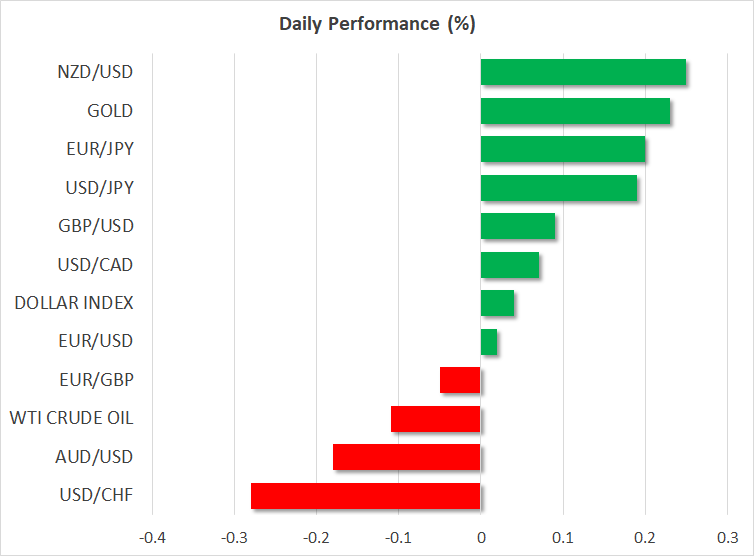Select the -0.4 axis tick label
Screen dimensions: 754x556
point(151,537)
